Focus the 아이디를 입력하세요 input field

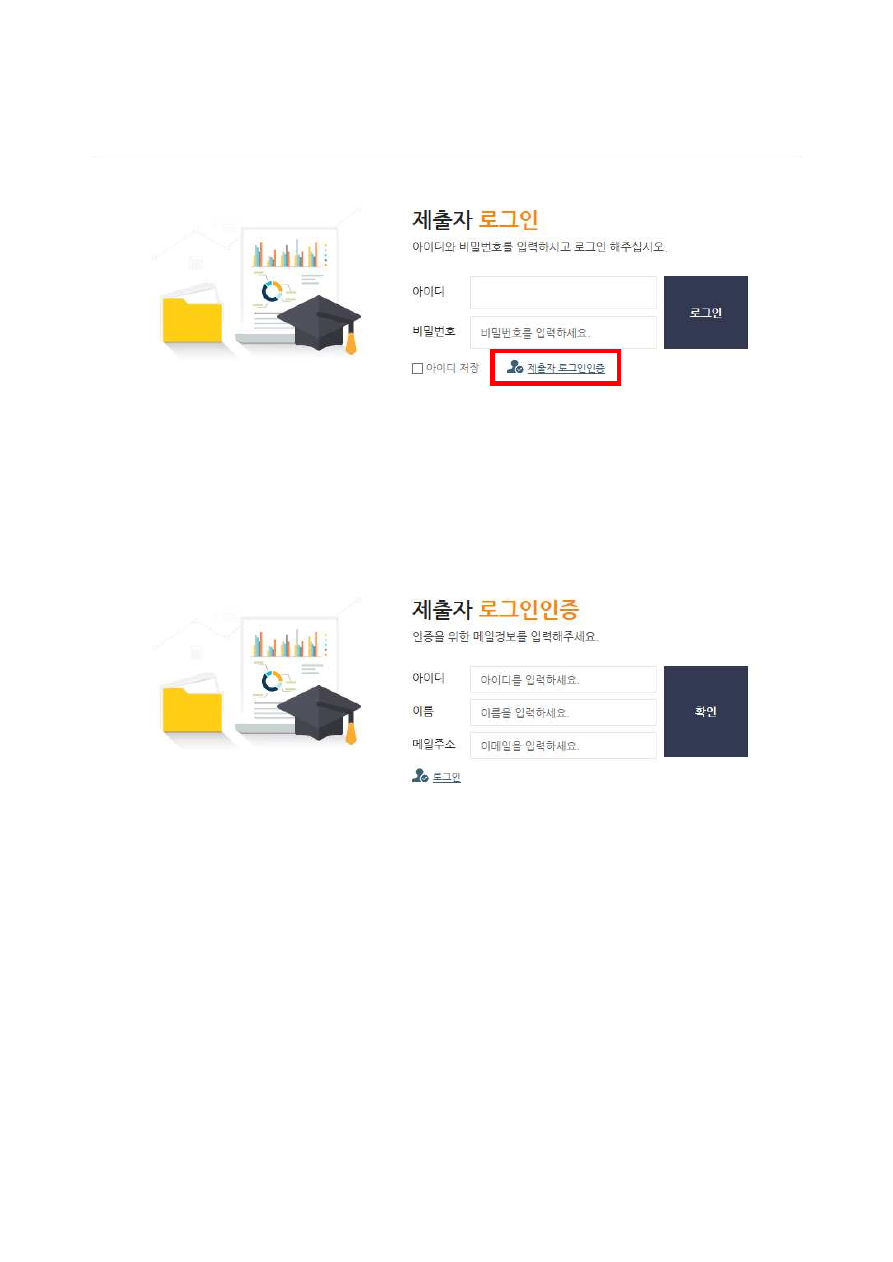click(x=564, y=679)
